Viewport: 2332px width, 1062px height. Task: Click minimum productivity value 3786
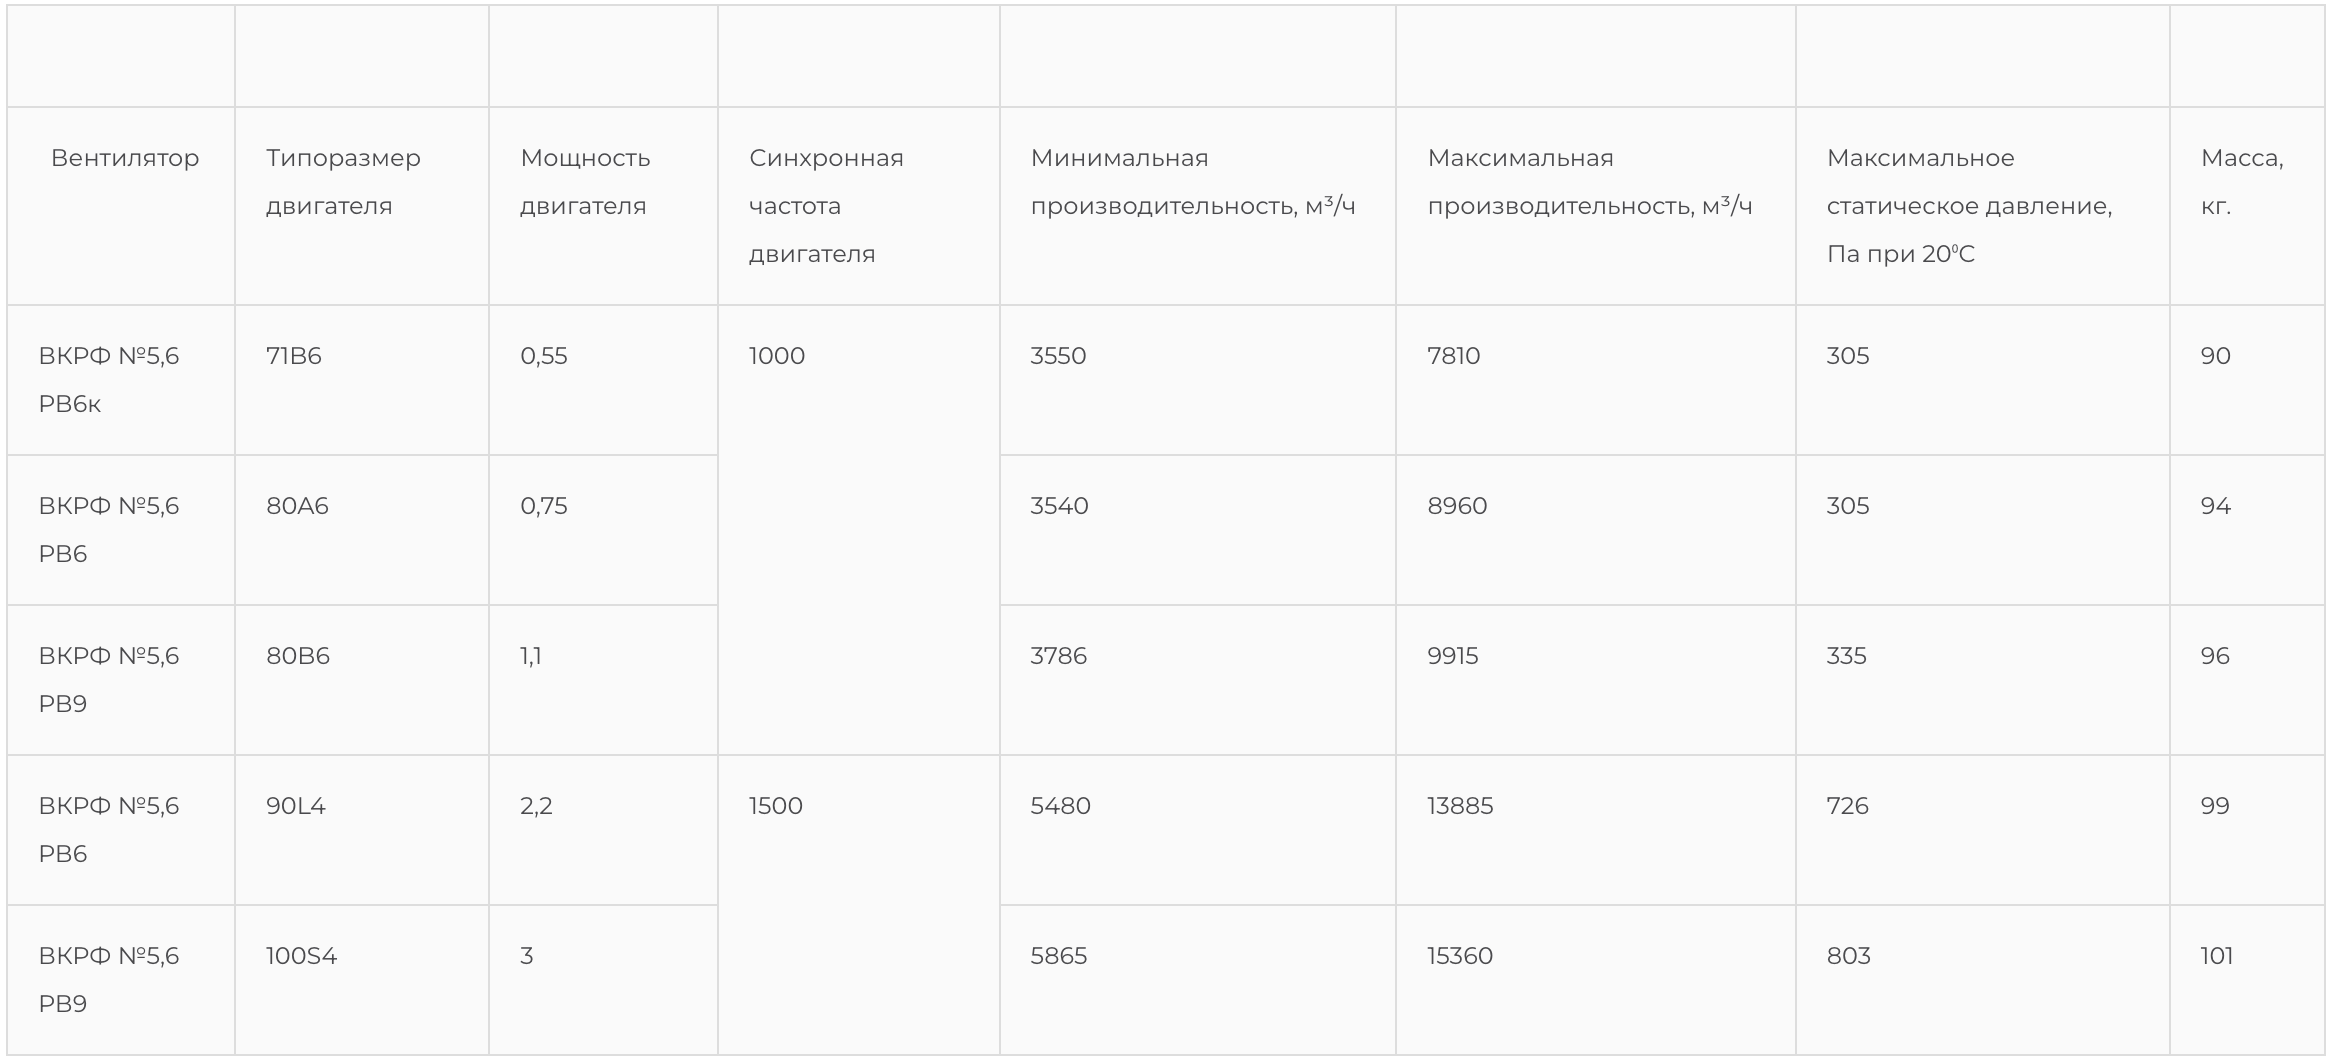[1058, 656]
